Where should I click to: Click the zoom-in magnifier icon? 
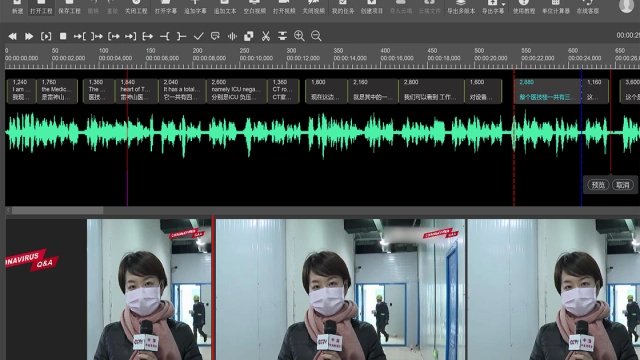[299, 36]
